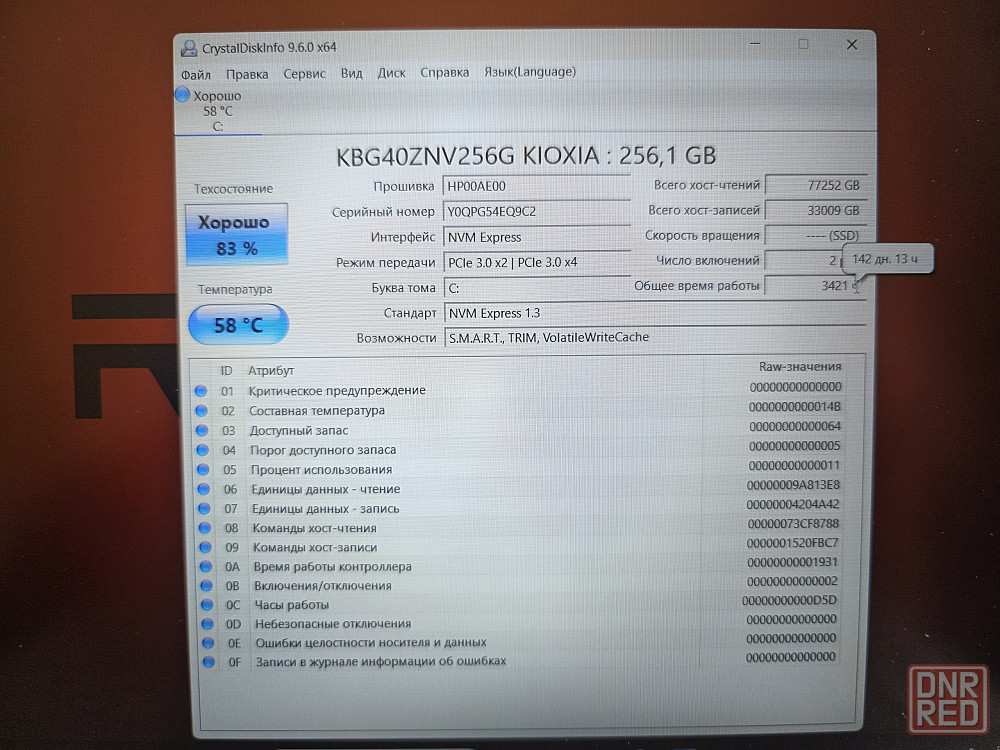Screen dimensions: 1000x750
Task: Select the Небезопасные отключения attribute text
Action: tap(333, 624)
